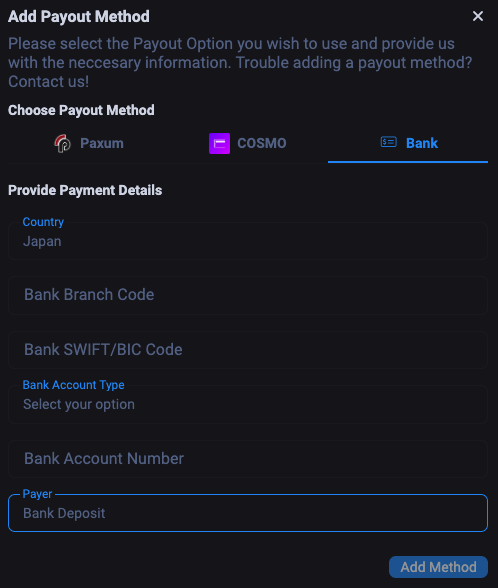Focus the Bank SWIFT/BIC Code field
Viewport: 498px width, 588px height.
tap(248, 350)
